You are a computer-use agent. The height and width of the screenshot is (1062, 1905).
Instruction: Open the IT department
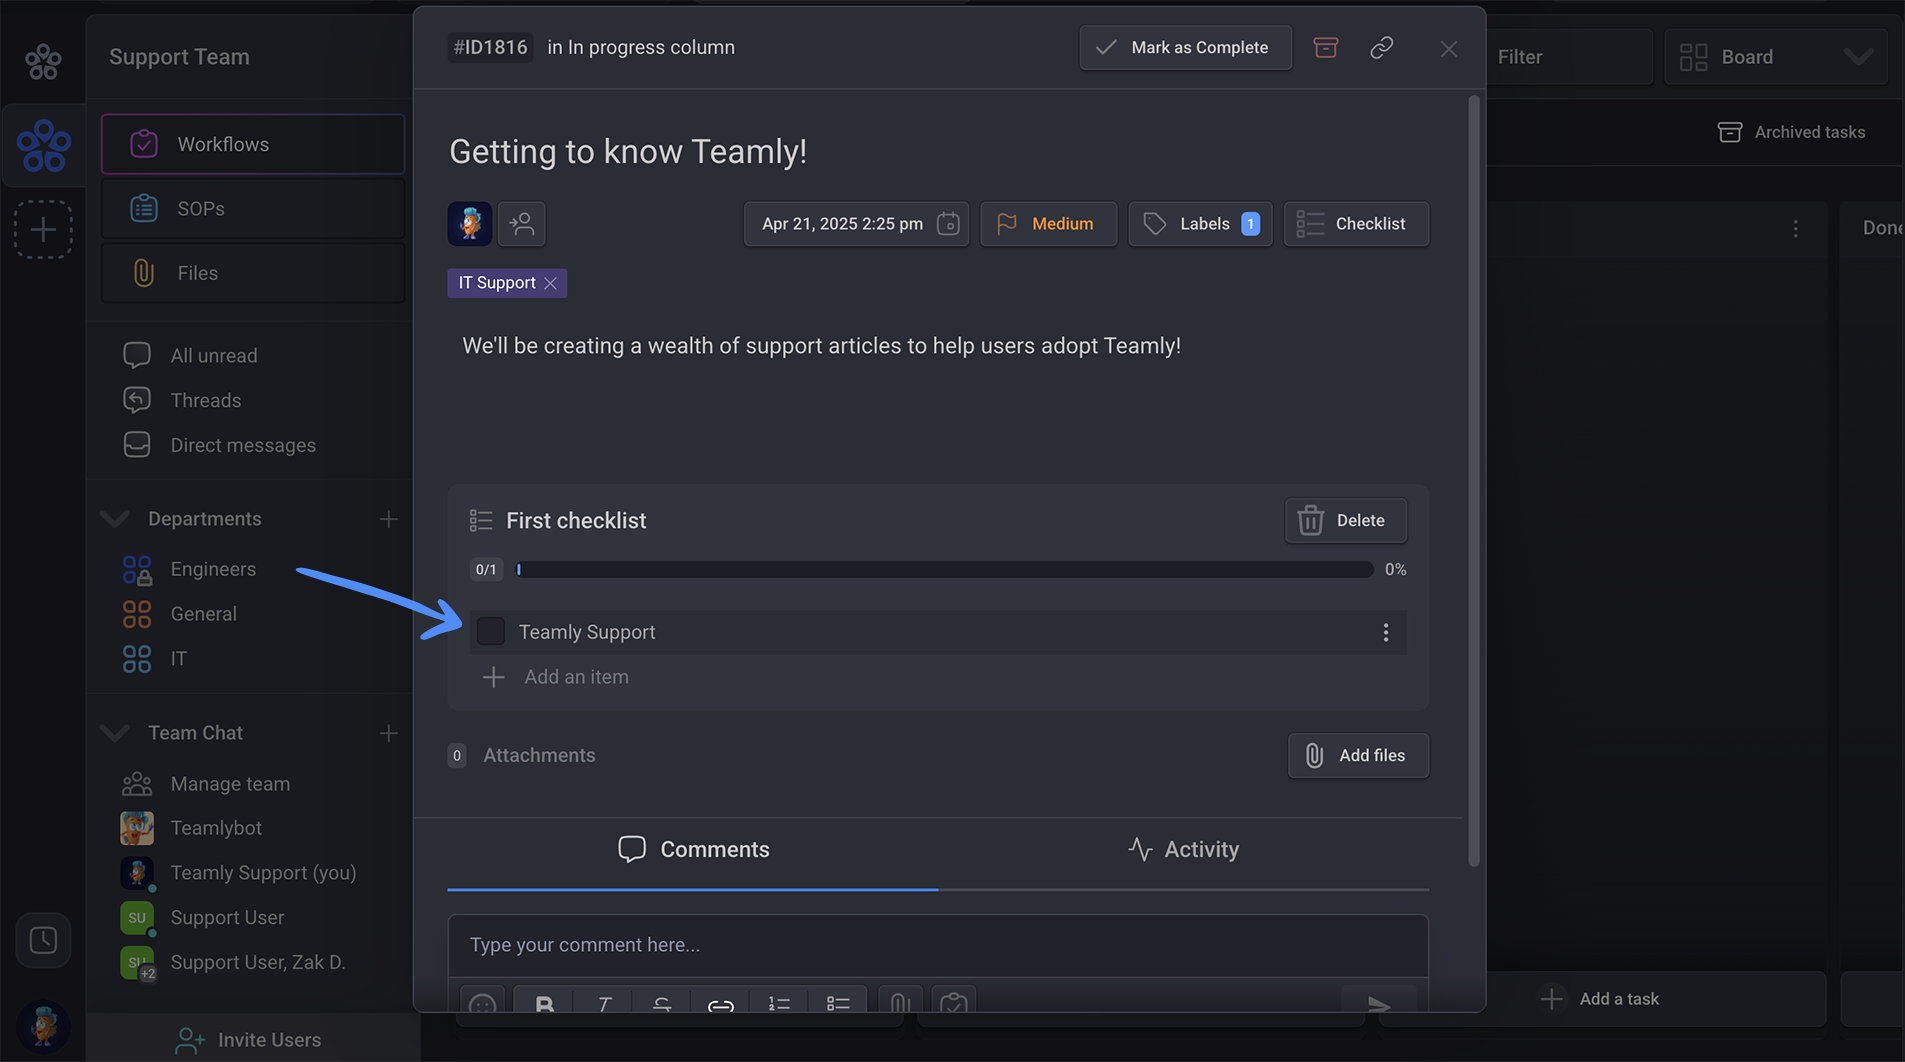tap(155, 659)
